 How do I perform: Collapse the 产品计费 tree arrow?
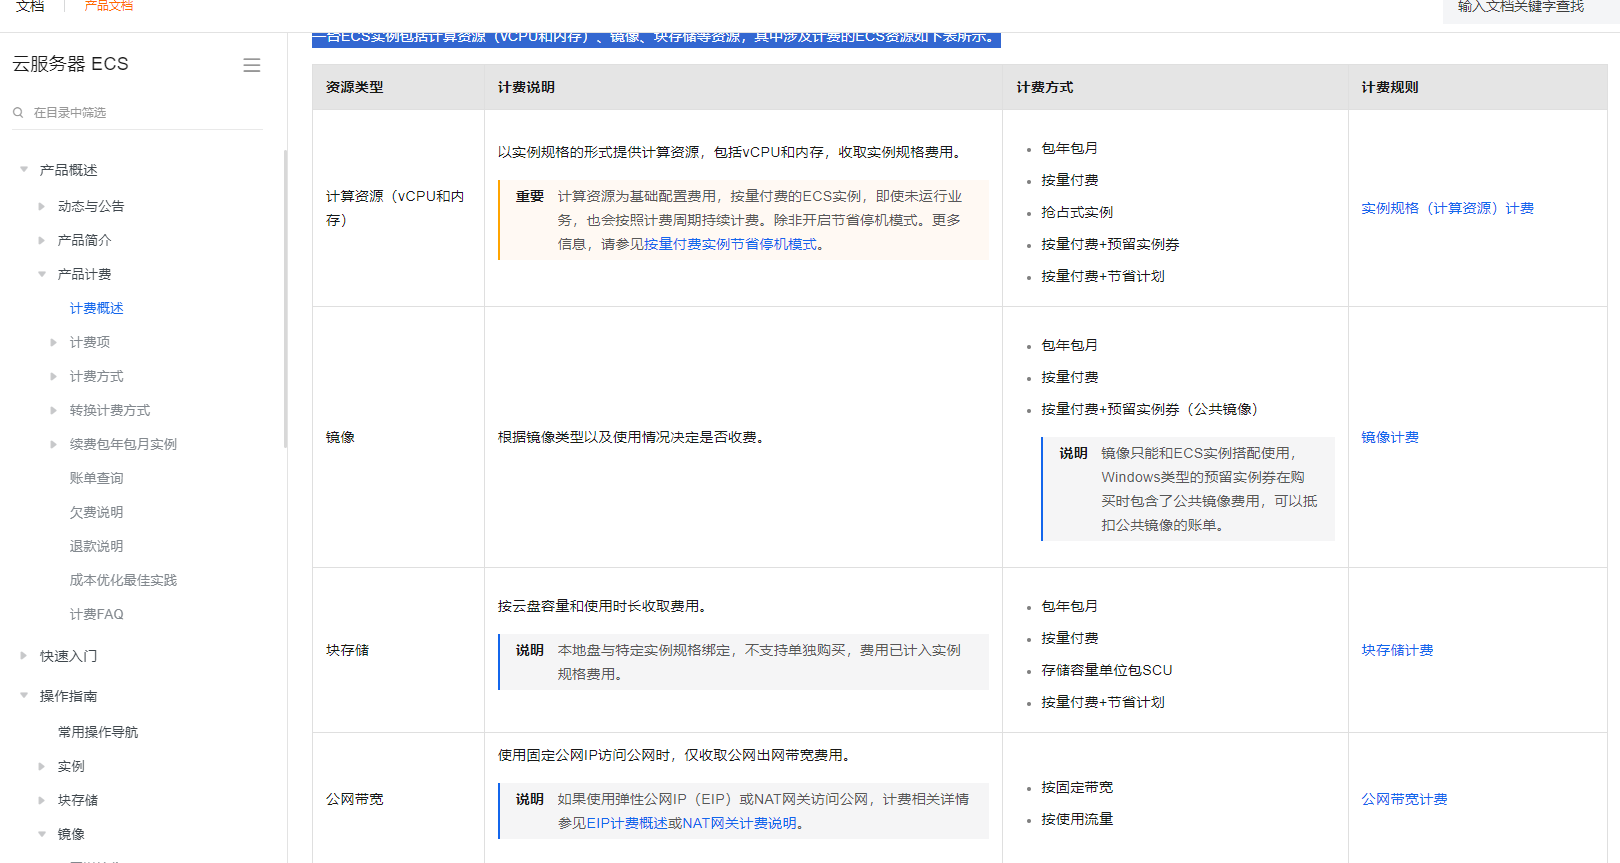[42, 274]
